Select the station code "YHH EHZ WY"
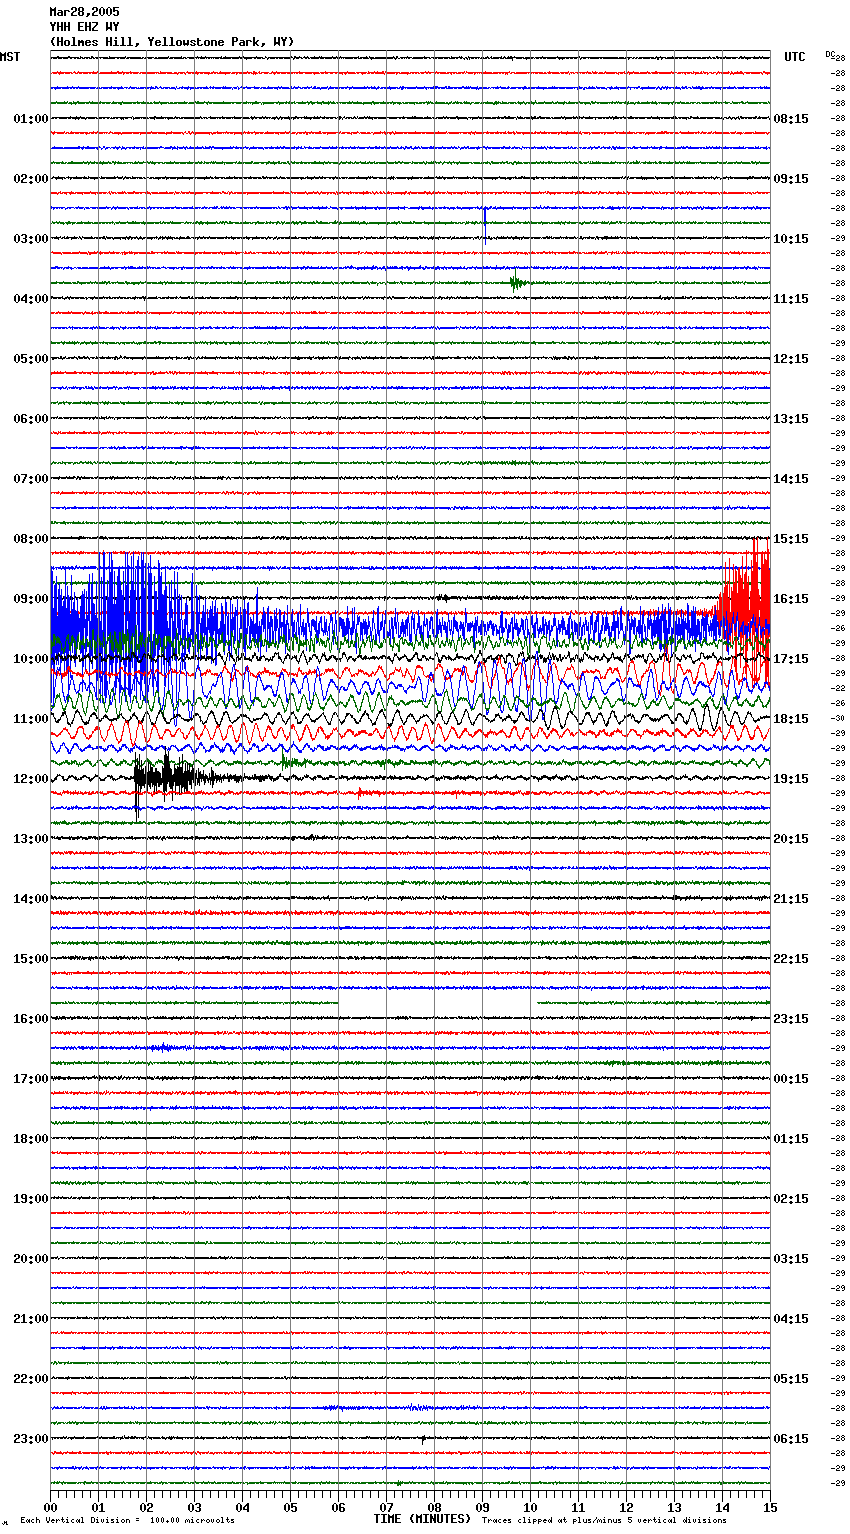The height and width of the screenshot is (1534, 850). [84, 27]
